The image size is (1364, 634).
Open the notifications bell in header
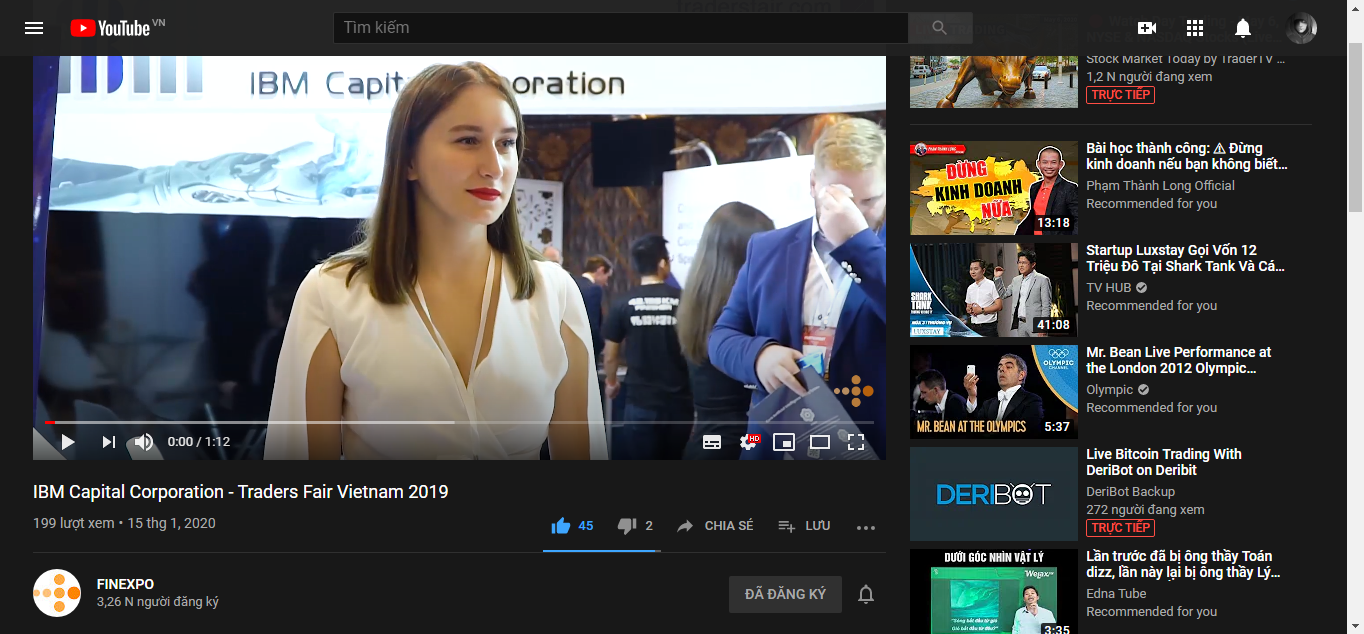point(1243,28)
